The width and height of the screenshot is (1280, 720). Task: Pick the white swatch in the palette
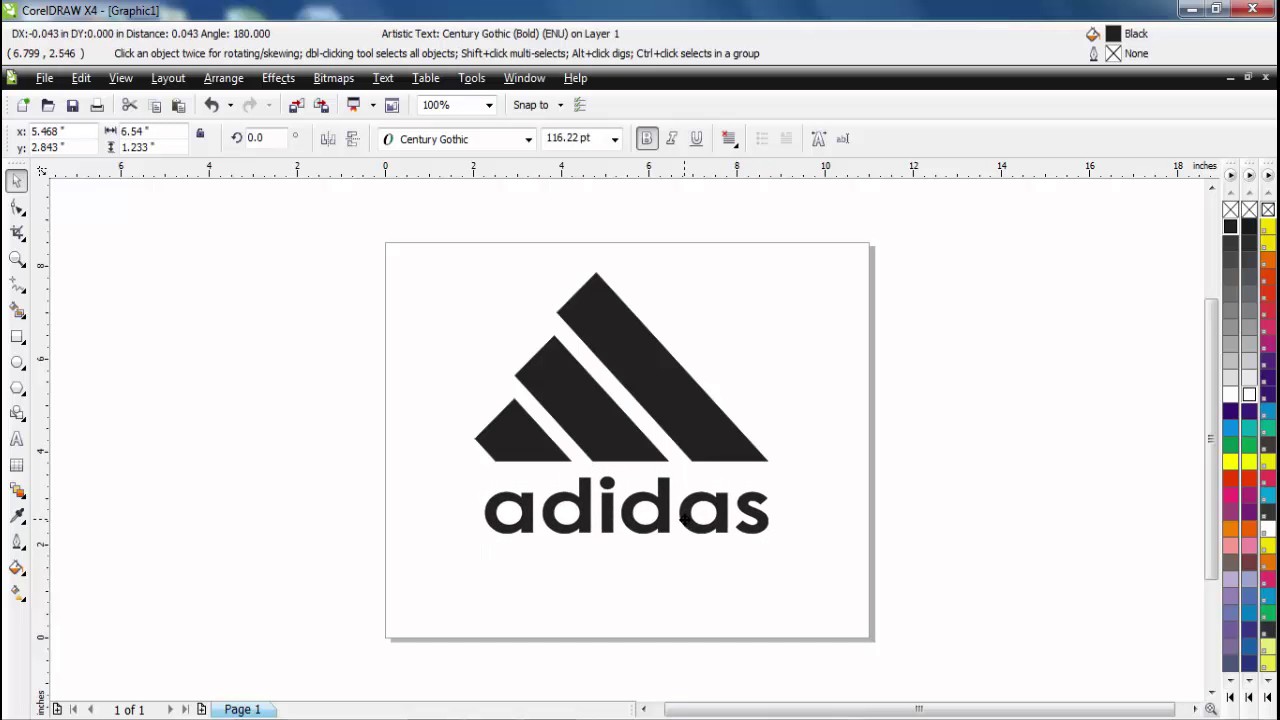pyautogui.click(x=1231, y=394)
